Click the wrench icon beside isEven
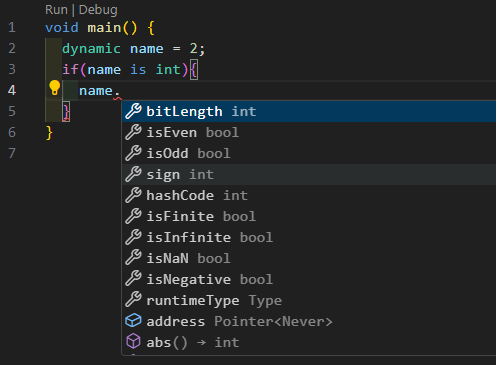 point(133,132)
